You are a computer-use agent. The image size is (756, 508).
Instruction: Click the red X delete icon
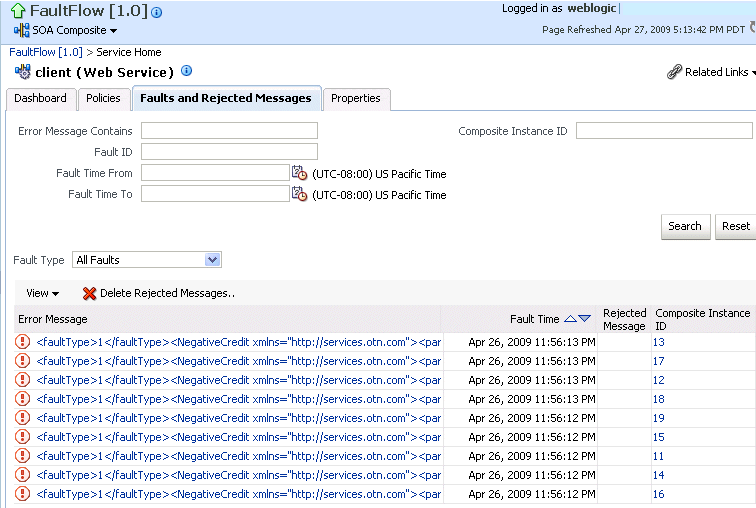89,294
